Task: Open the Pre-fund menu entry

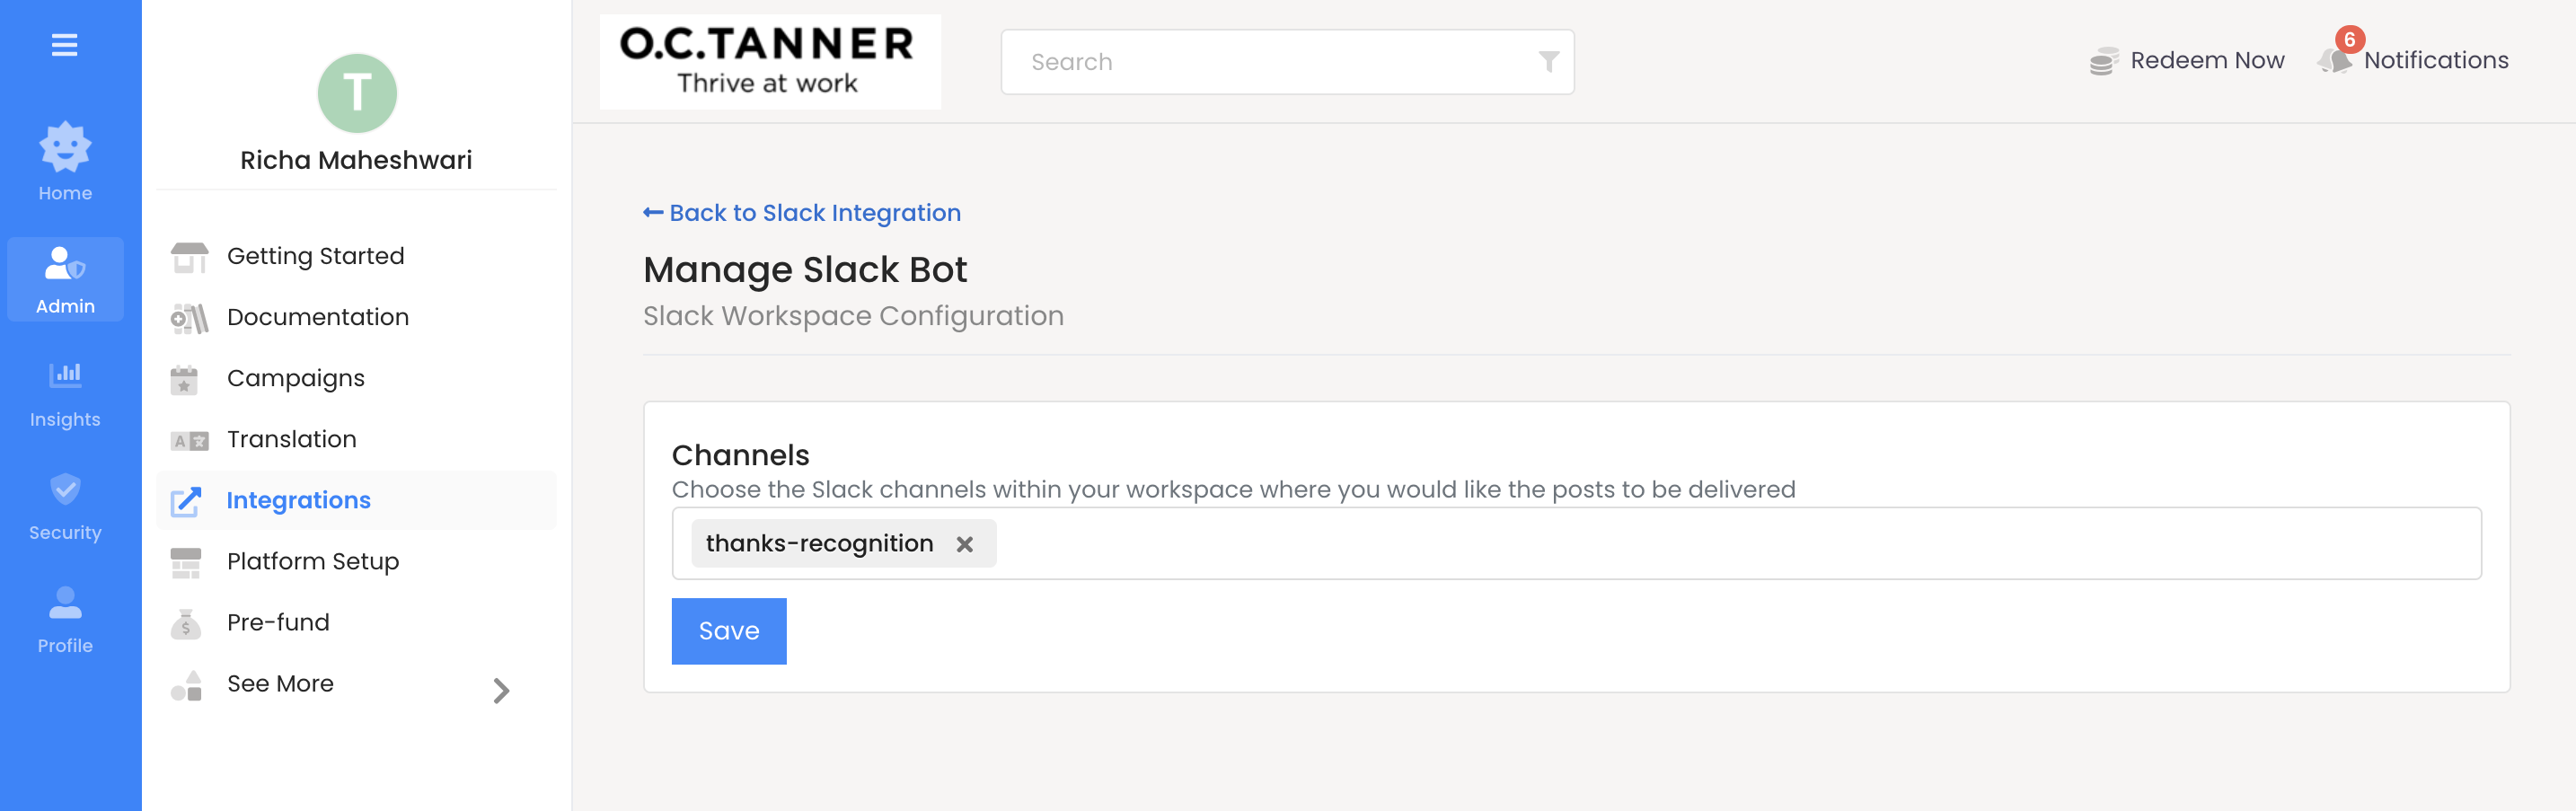Action: click(278, 622)
